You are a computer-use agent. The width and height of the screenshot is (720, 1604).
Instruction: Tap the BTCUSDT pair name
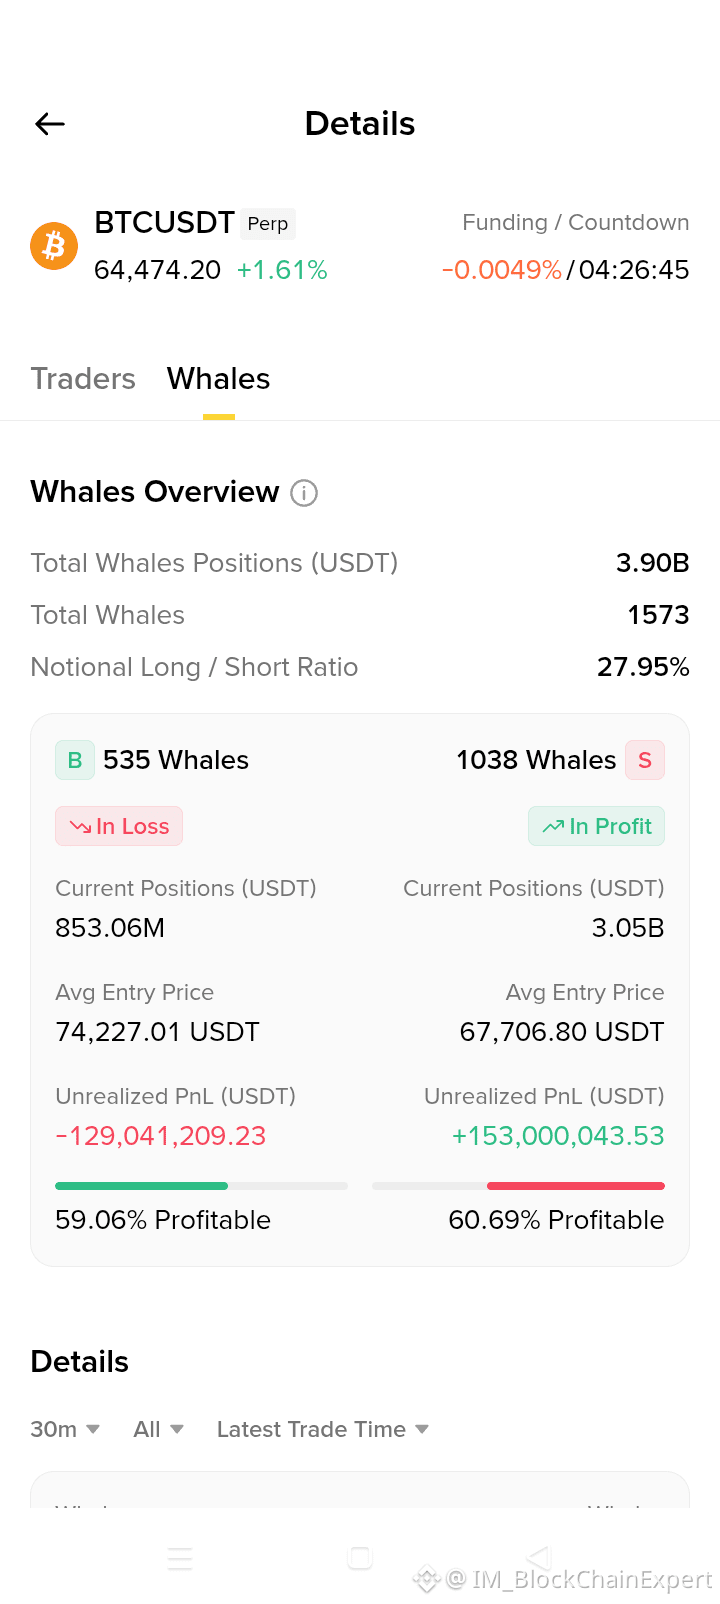point(164,222)
